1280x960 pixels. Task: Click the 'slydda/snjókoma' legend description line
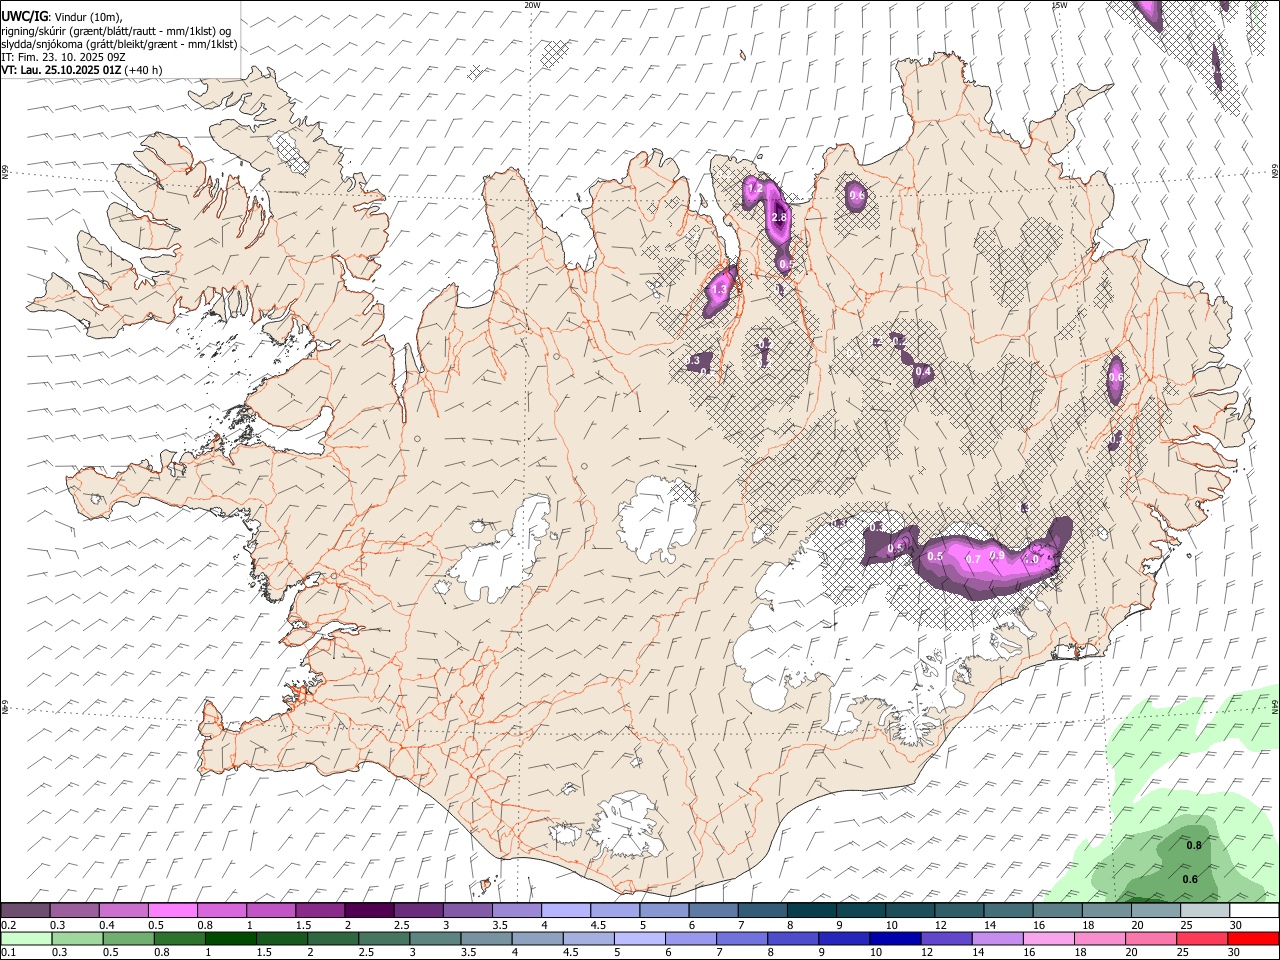pos(119,44)
